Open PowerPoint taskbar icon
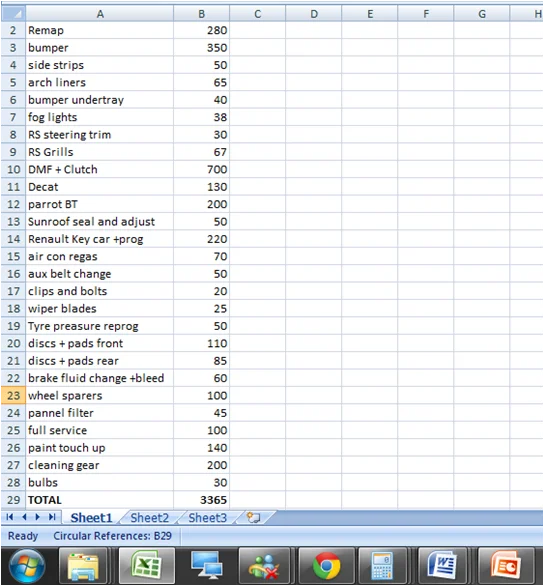The width and height of the screenshot is (544, 586). click(506, 566)
